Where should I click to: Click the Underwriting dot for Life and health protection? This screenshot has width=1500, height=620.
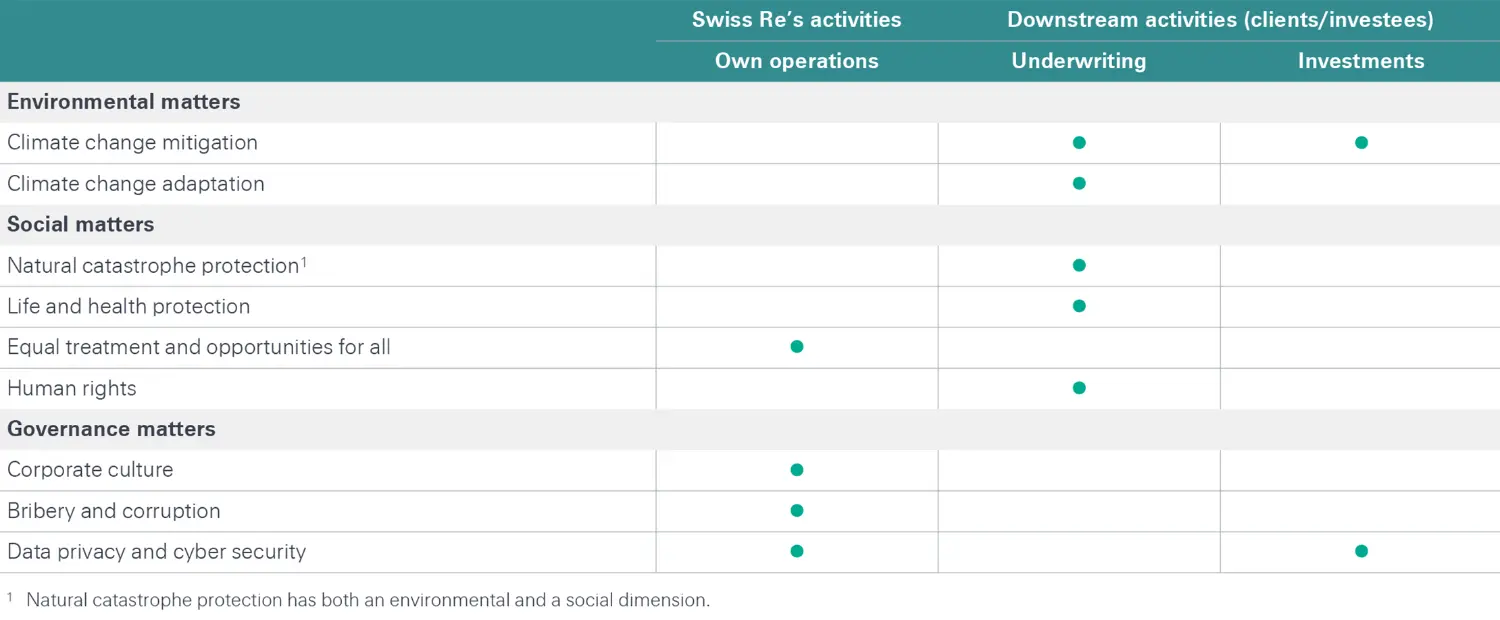point(1079,306)
